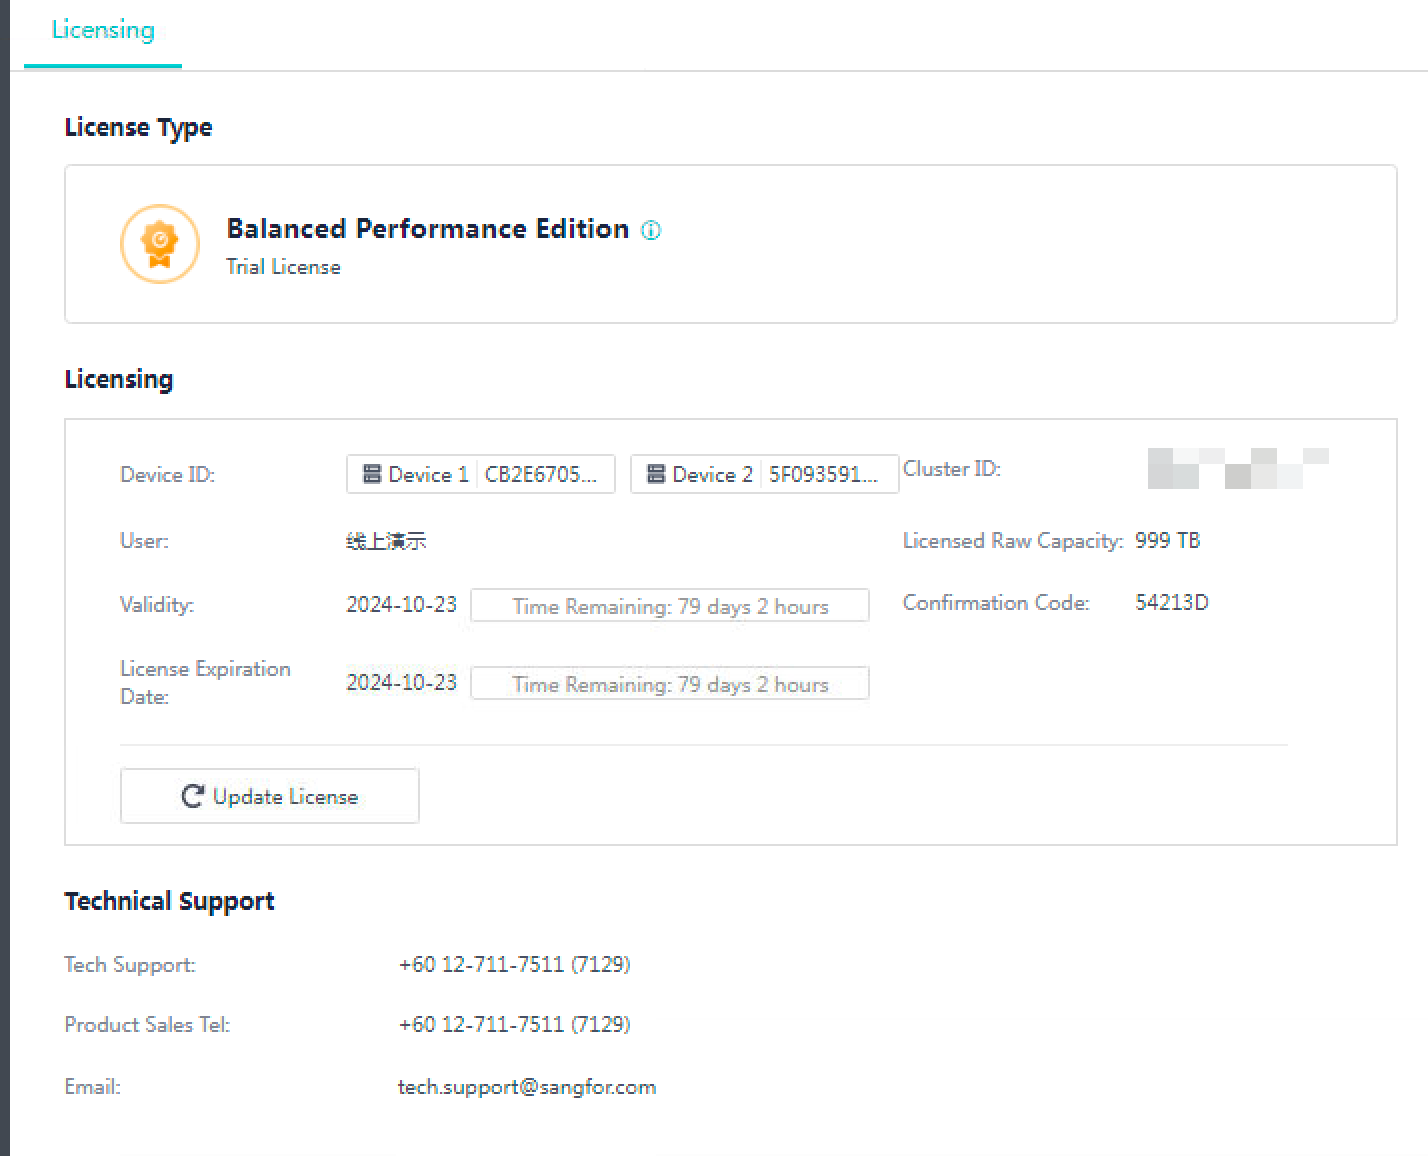The width and height of the screenshot is (1428, 1156).
Task: Click the blurred Cluster ID value
Action: pos(1238,469)
